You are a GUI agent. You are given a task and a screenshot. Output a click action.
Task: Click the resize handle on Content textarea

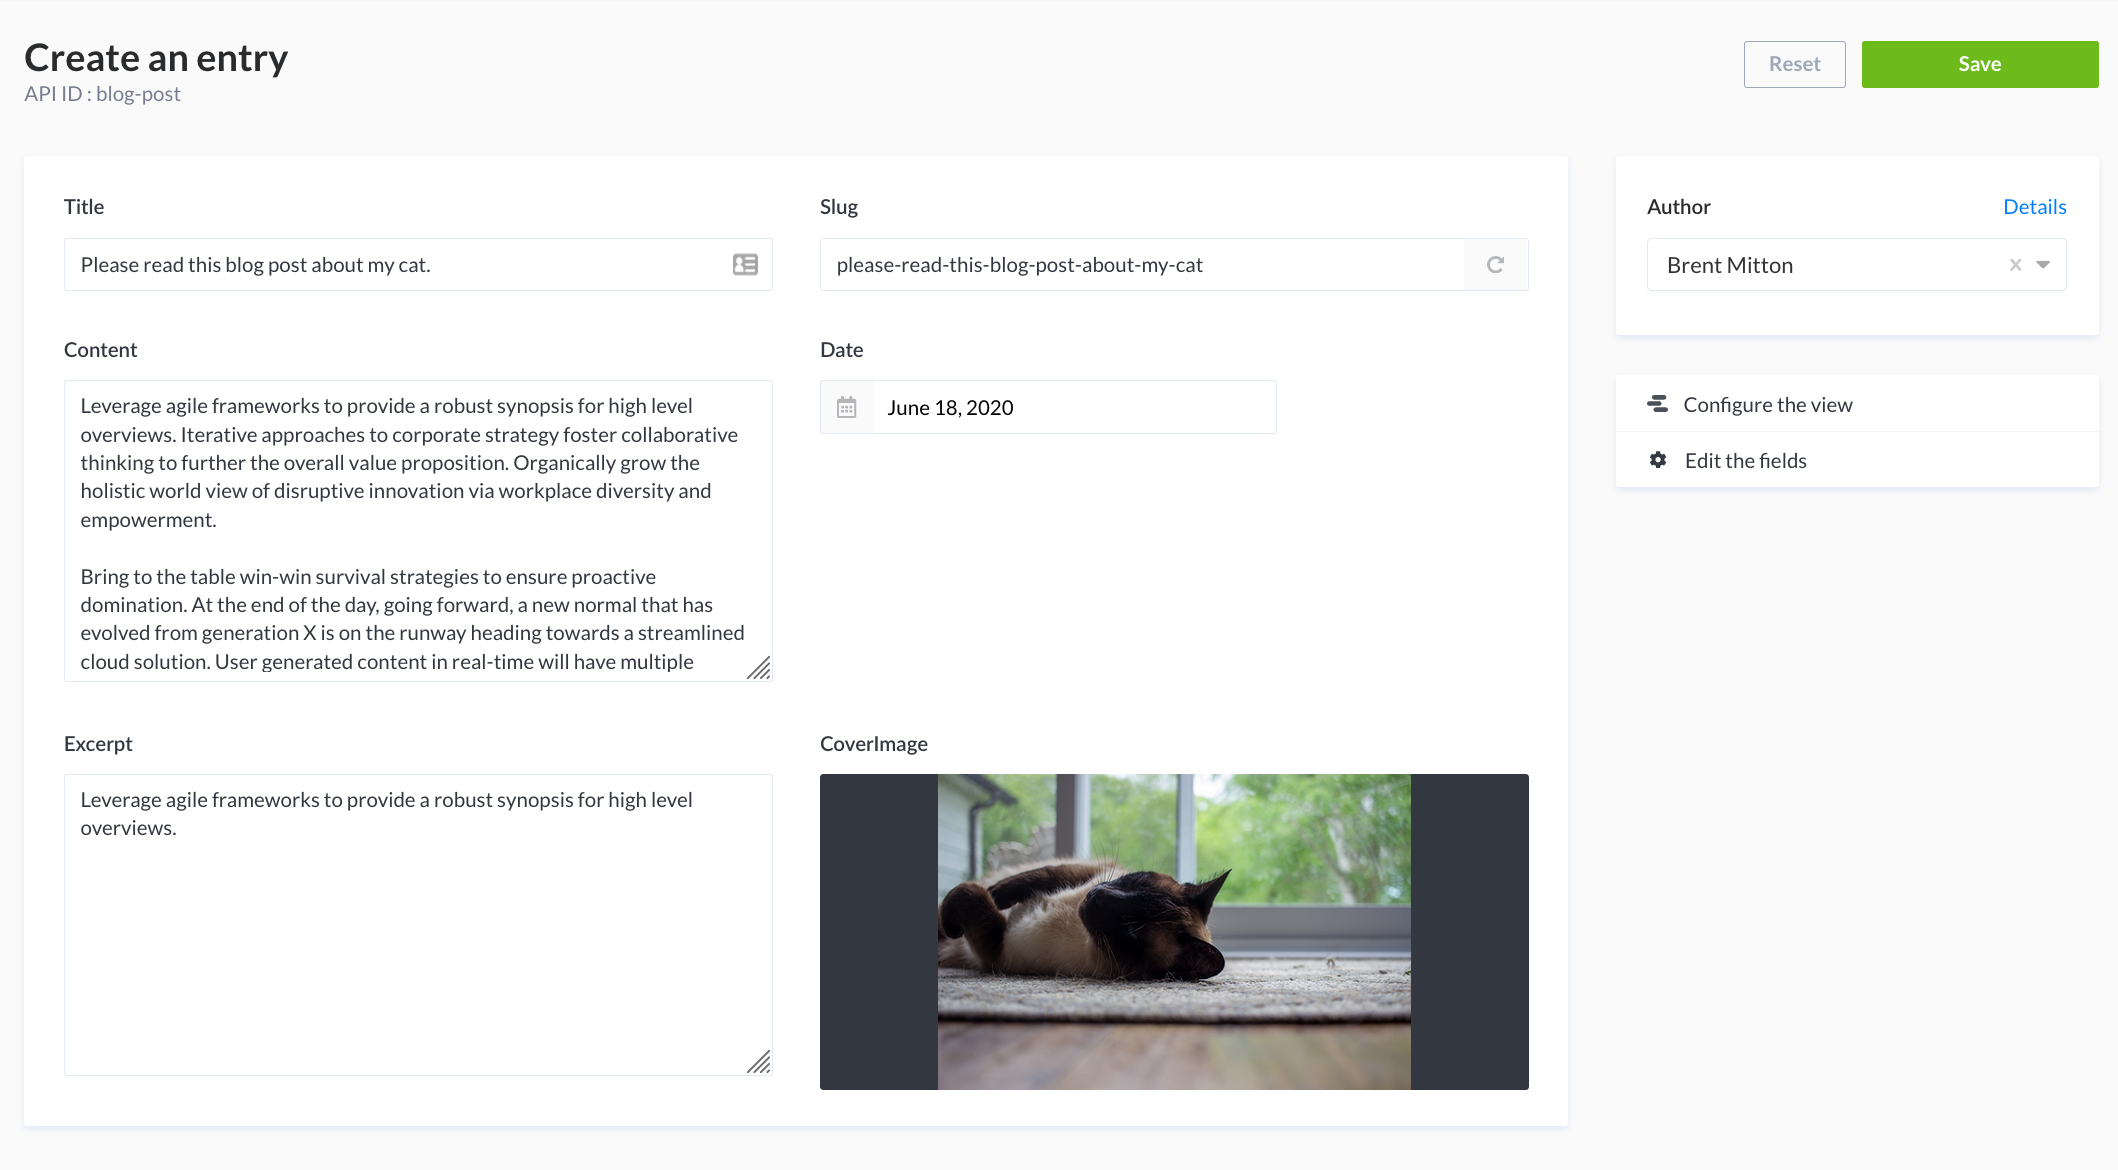[759, 667]
